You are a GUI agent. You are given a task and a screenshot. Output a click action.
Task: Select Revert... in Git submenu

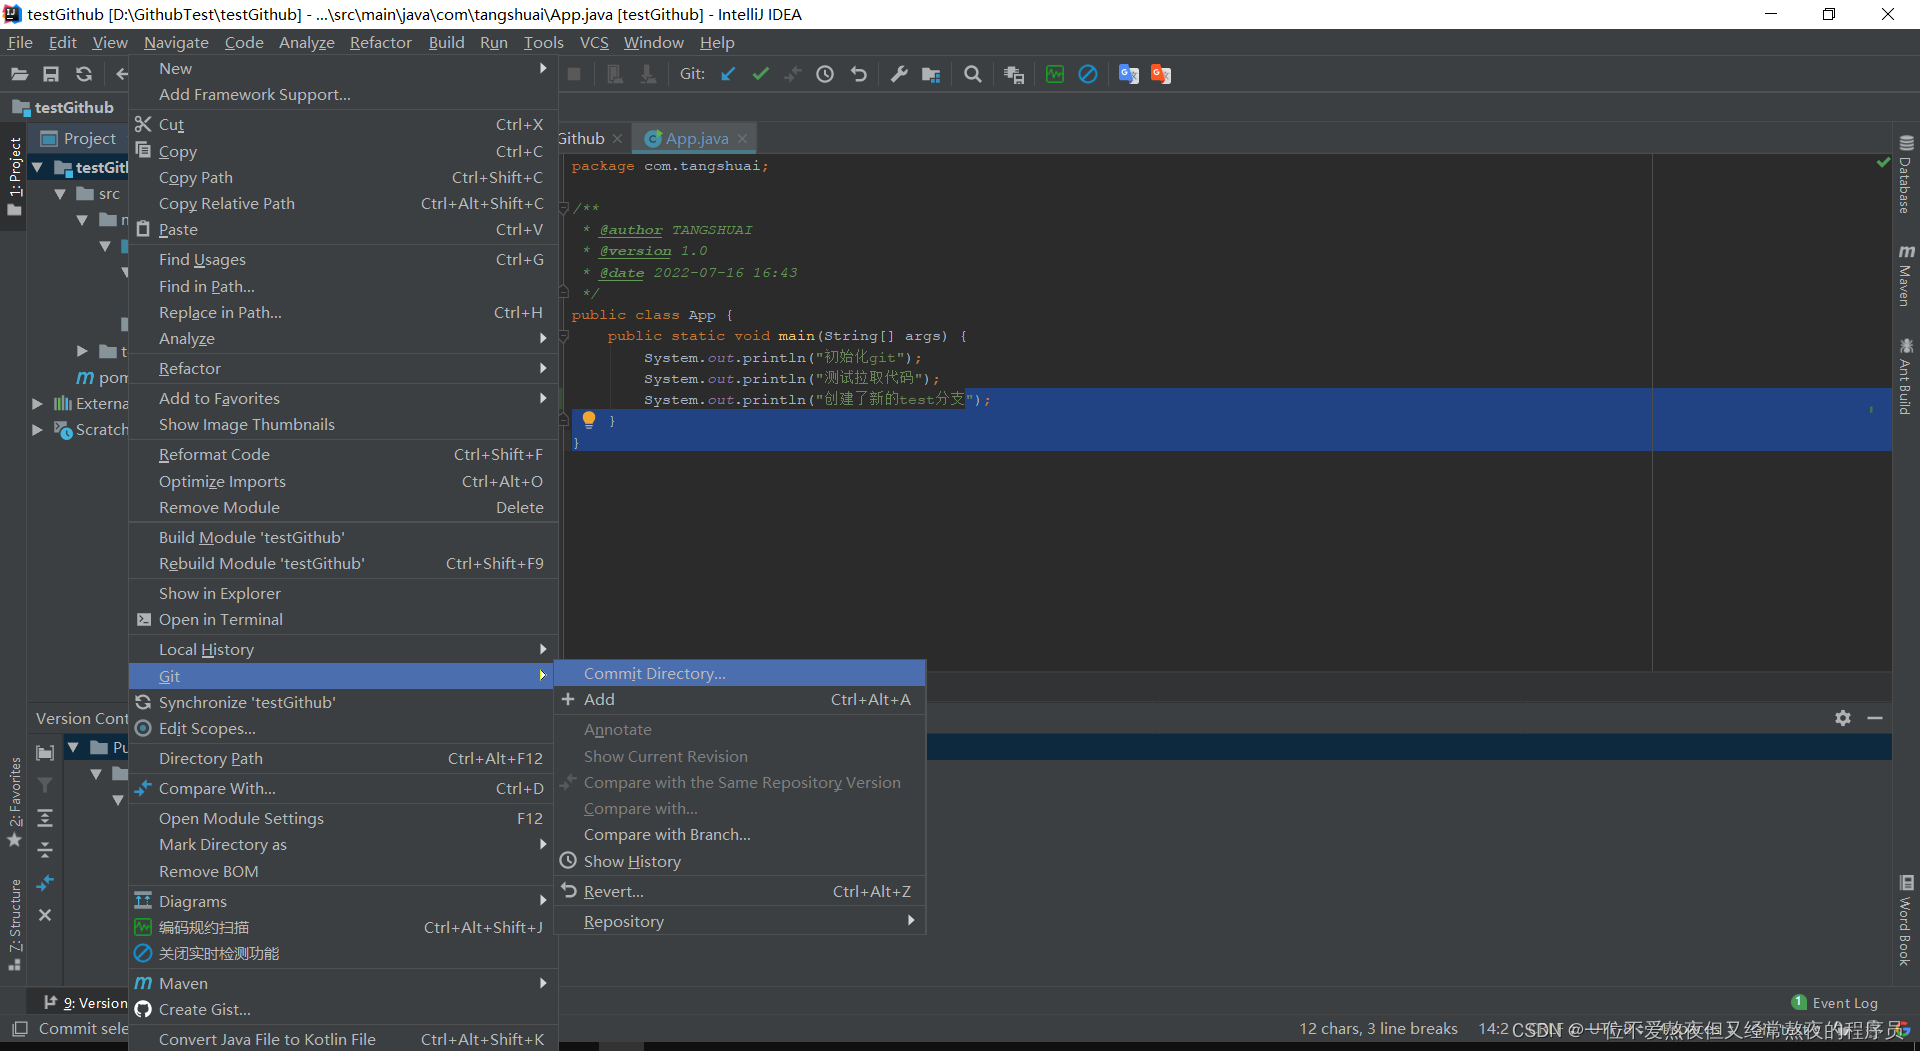click(x=740, y=891)
